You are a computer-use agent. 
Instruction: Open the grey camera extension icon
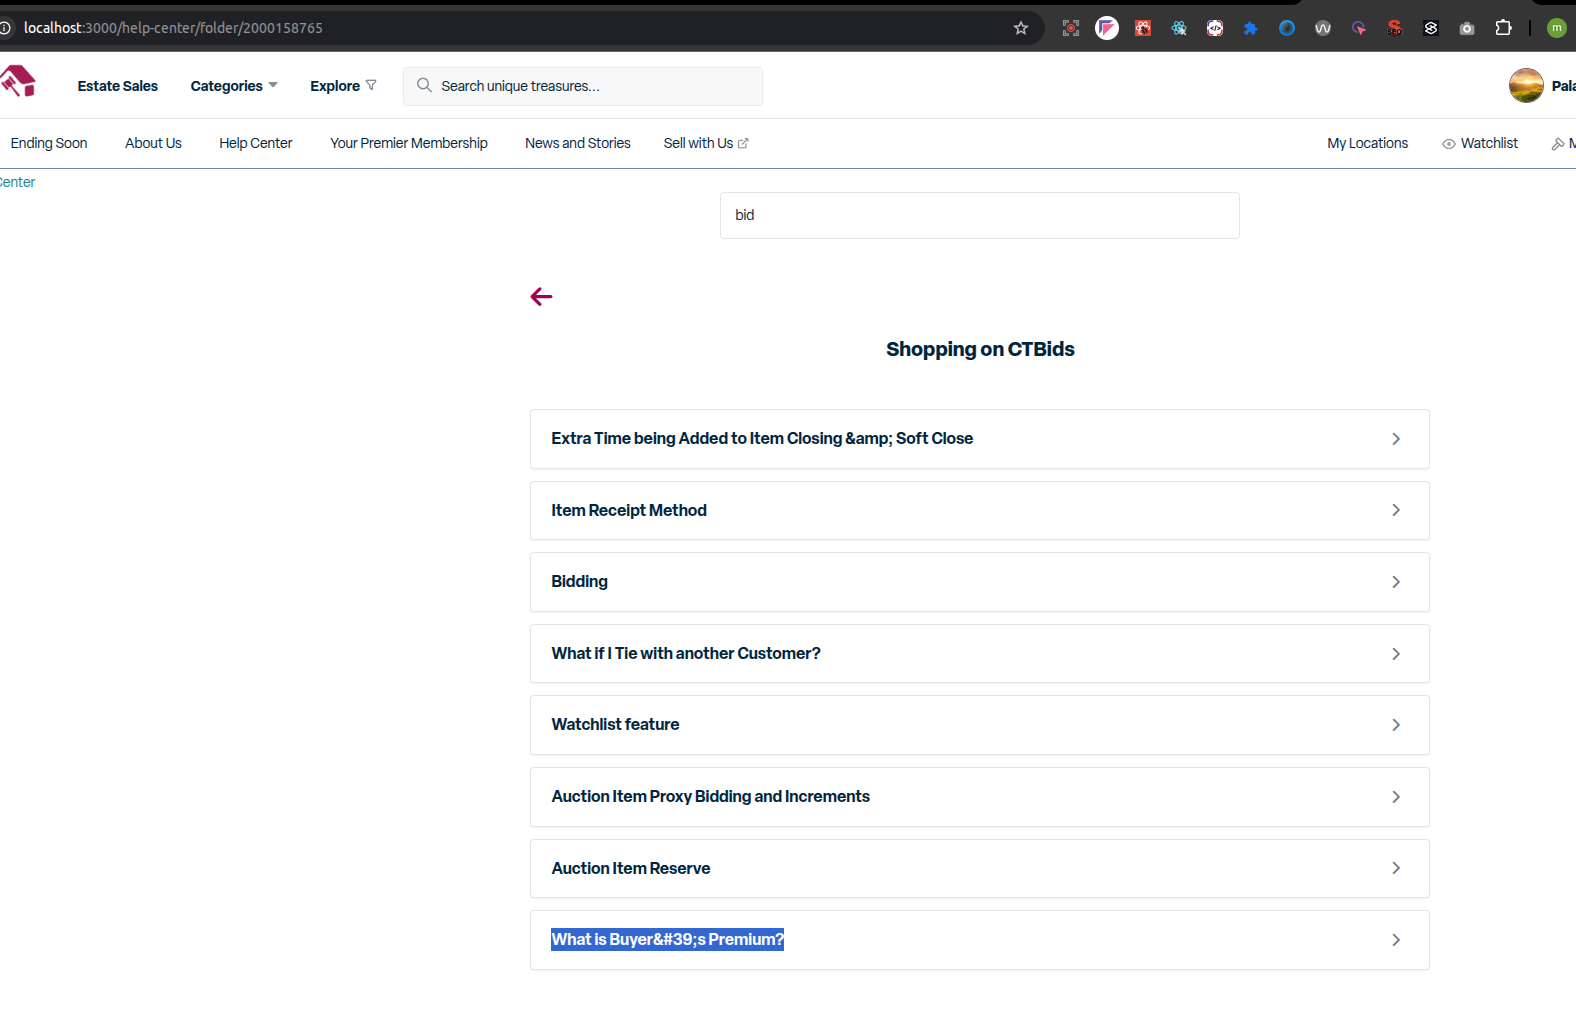1467,28
